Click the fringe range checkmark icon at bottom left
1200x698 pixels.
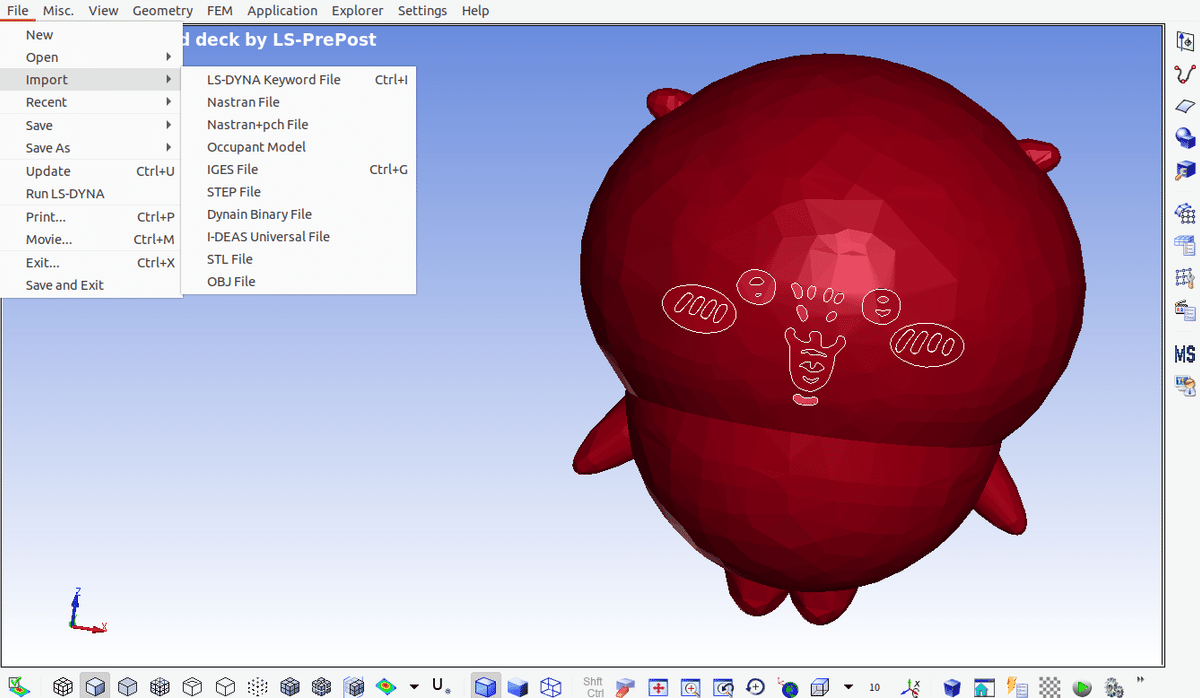pyautogui.click(x=18, y=686)
